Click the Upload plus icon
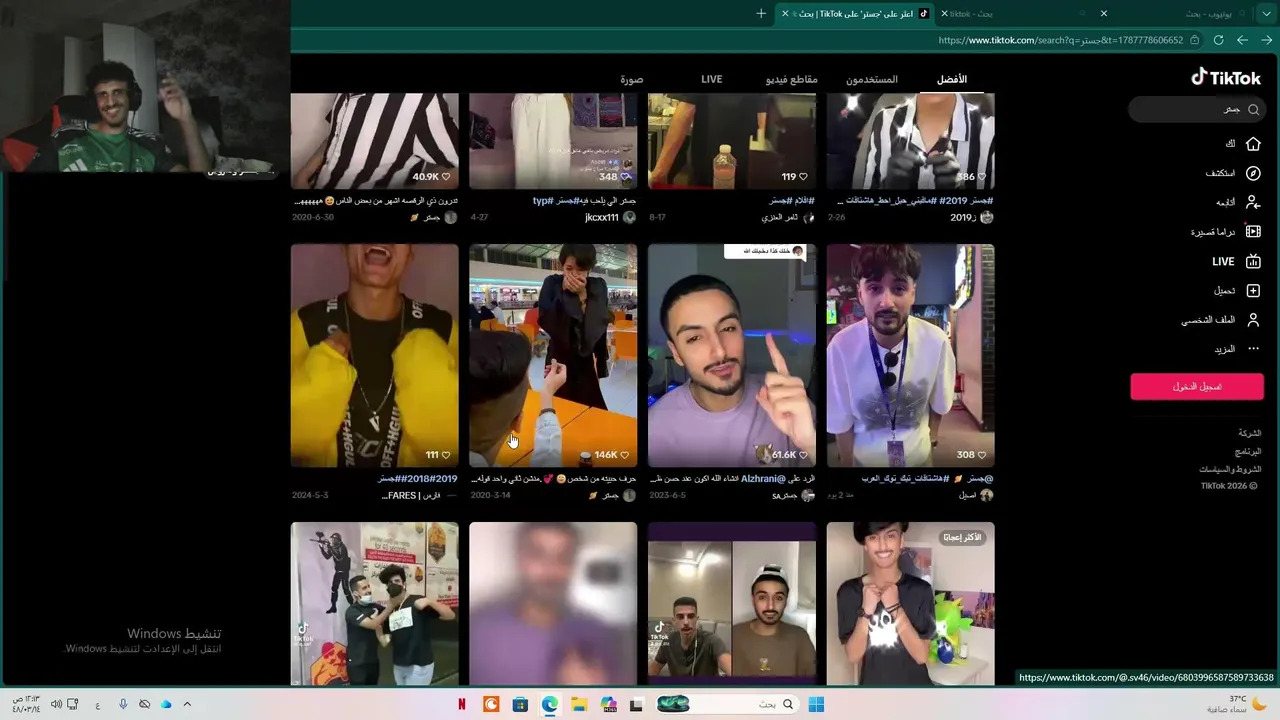 [1253, 291]
